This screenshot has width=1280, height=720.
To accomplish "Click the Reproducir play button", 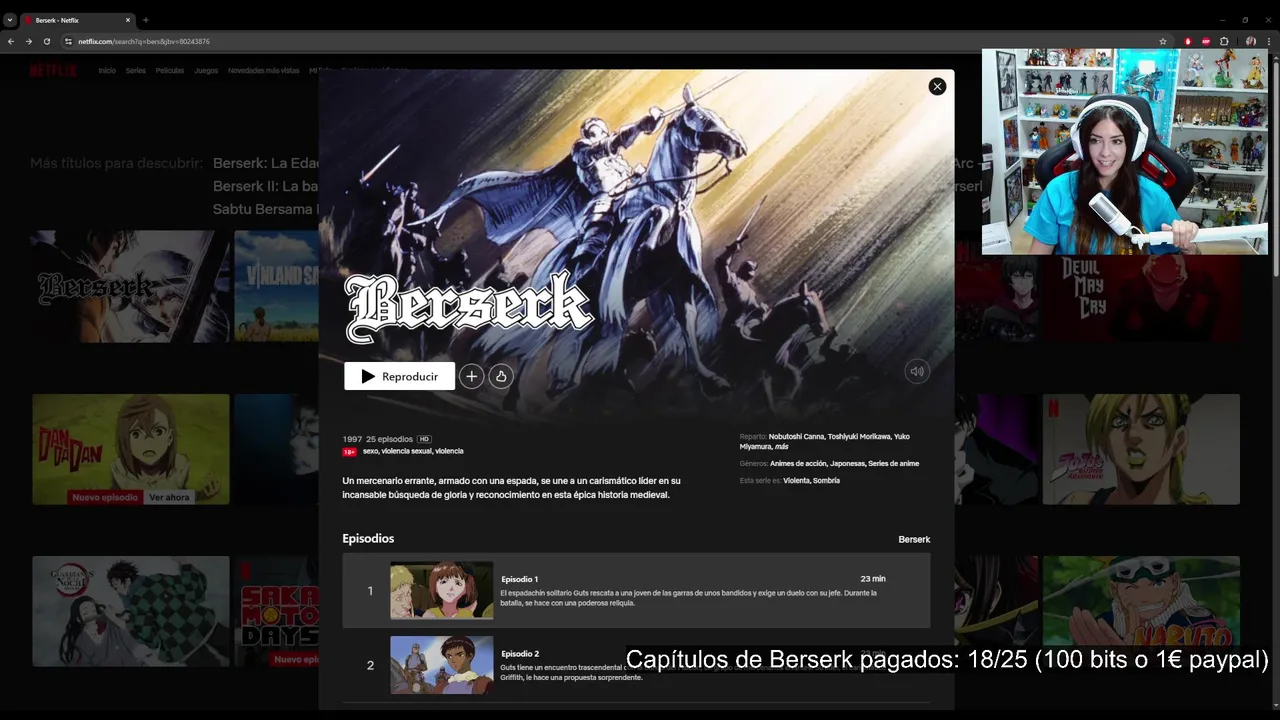I will 400,376.
